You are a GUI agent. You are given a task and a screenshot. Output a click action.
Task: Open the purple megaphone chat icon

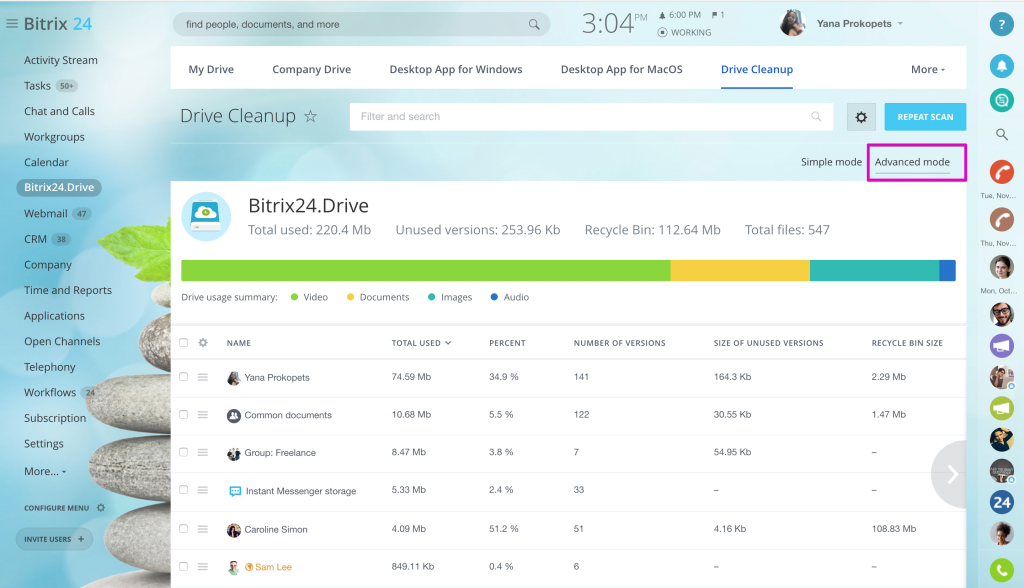pyautogui.click(x=1001, y=345)
